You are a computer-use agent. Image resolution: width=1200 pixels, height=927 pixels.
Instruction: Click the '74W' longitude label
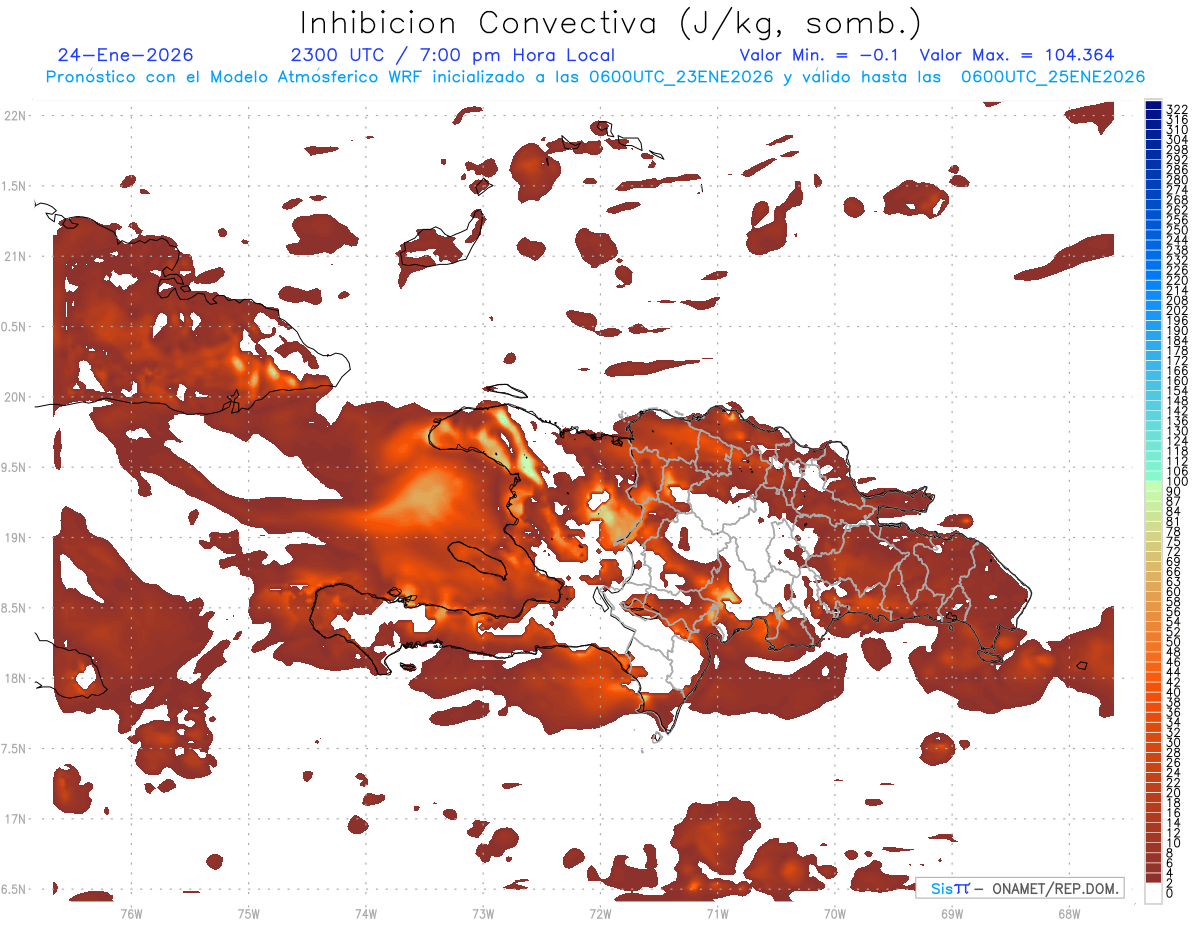click(365, 913)
